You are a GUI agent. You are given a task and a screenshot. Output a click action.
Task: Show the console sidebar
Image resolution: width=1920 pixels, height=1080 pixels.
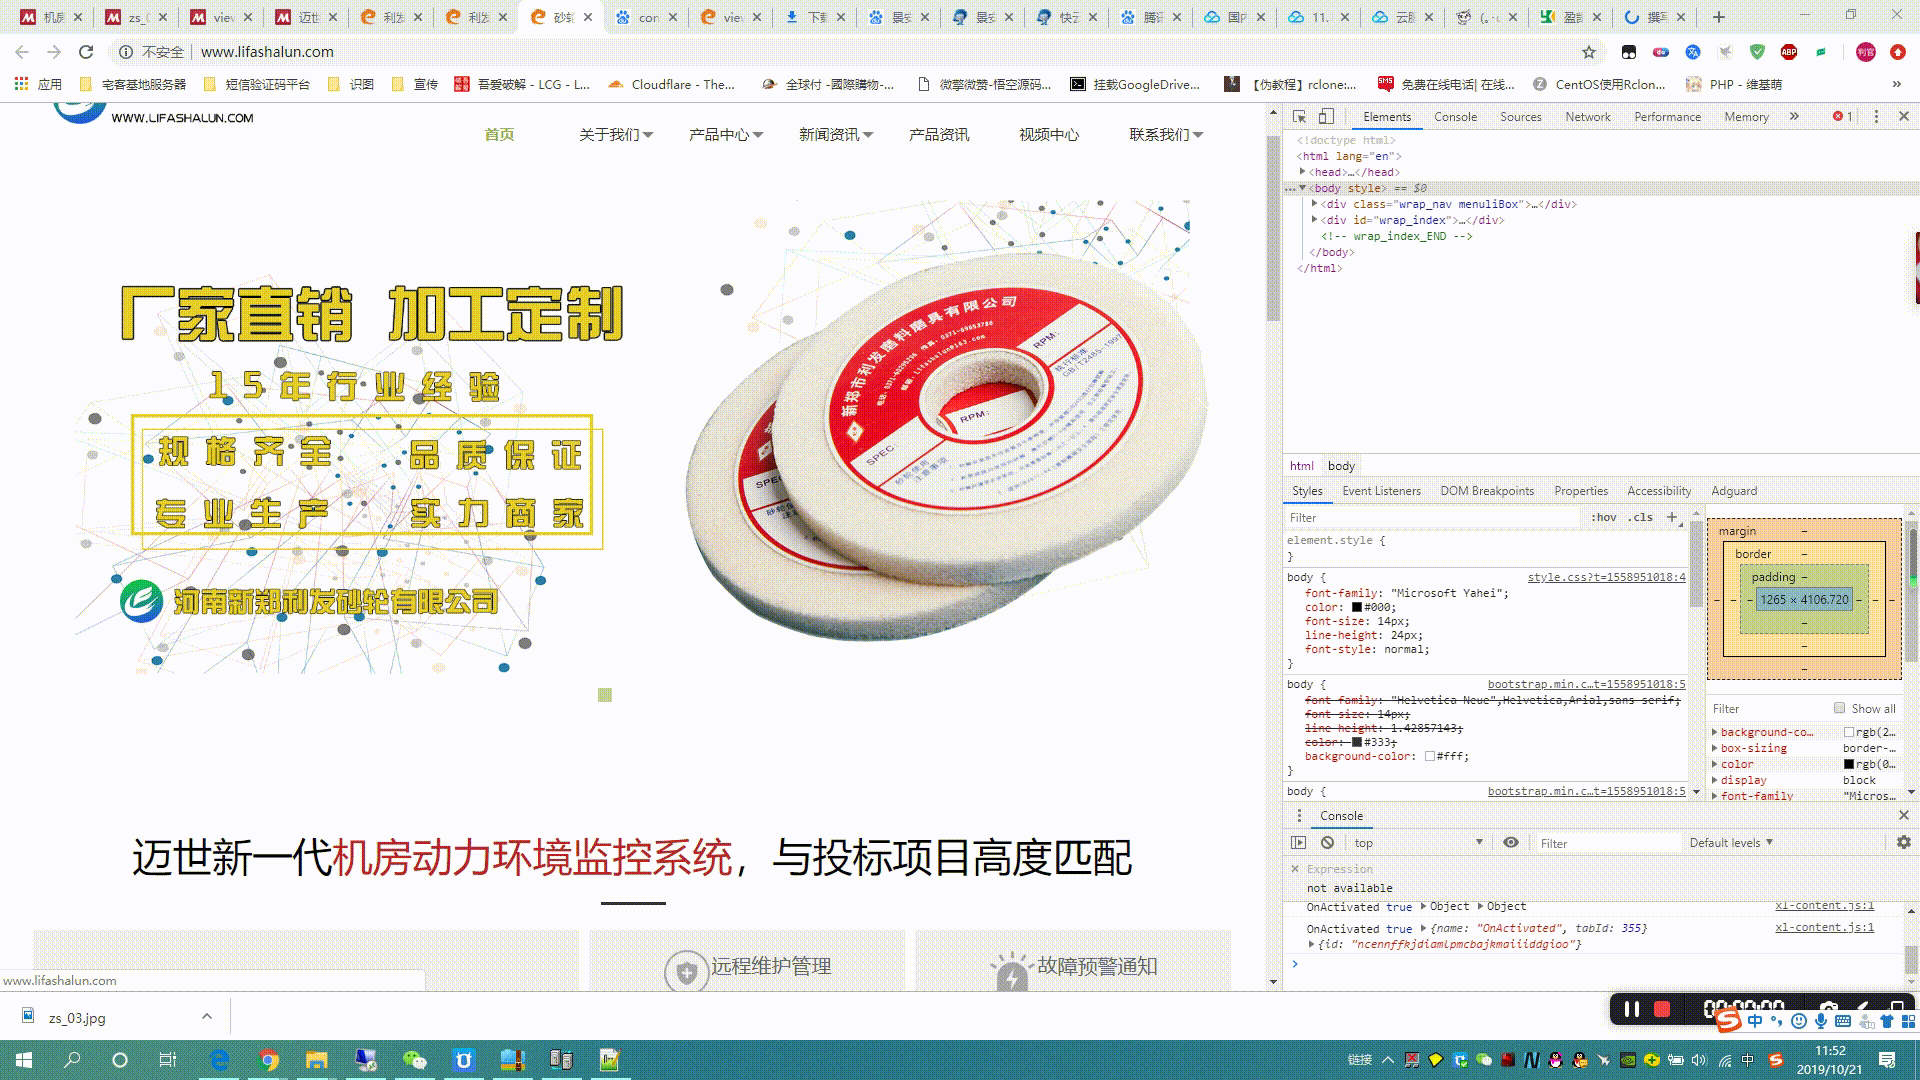tap(1298, 843)
